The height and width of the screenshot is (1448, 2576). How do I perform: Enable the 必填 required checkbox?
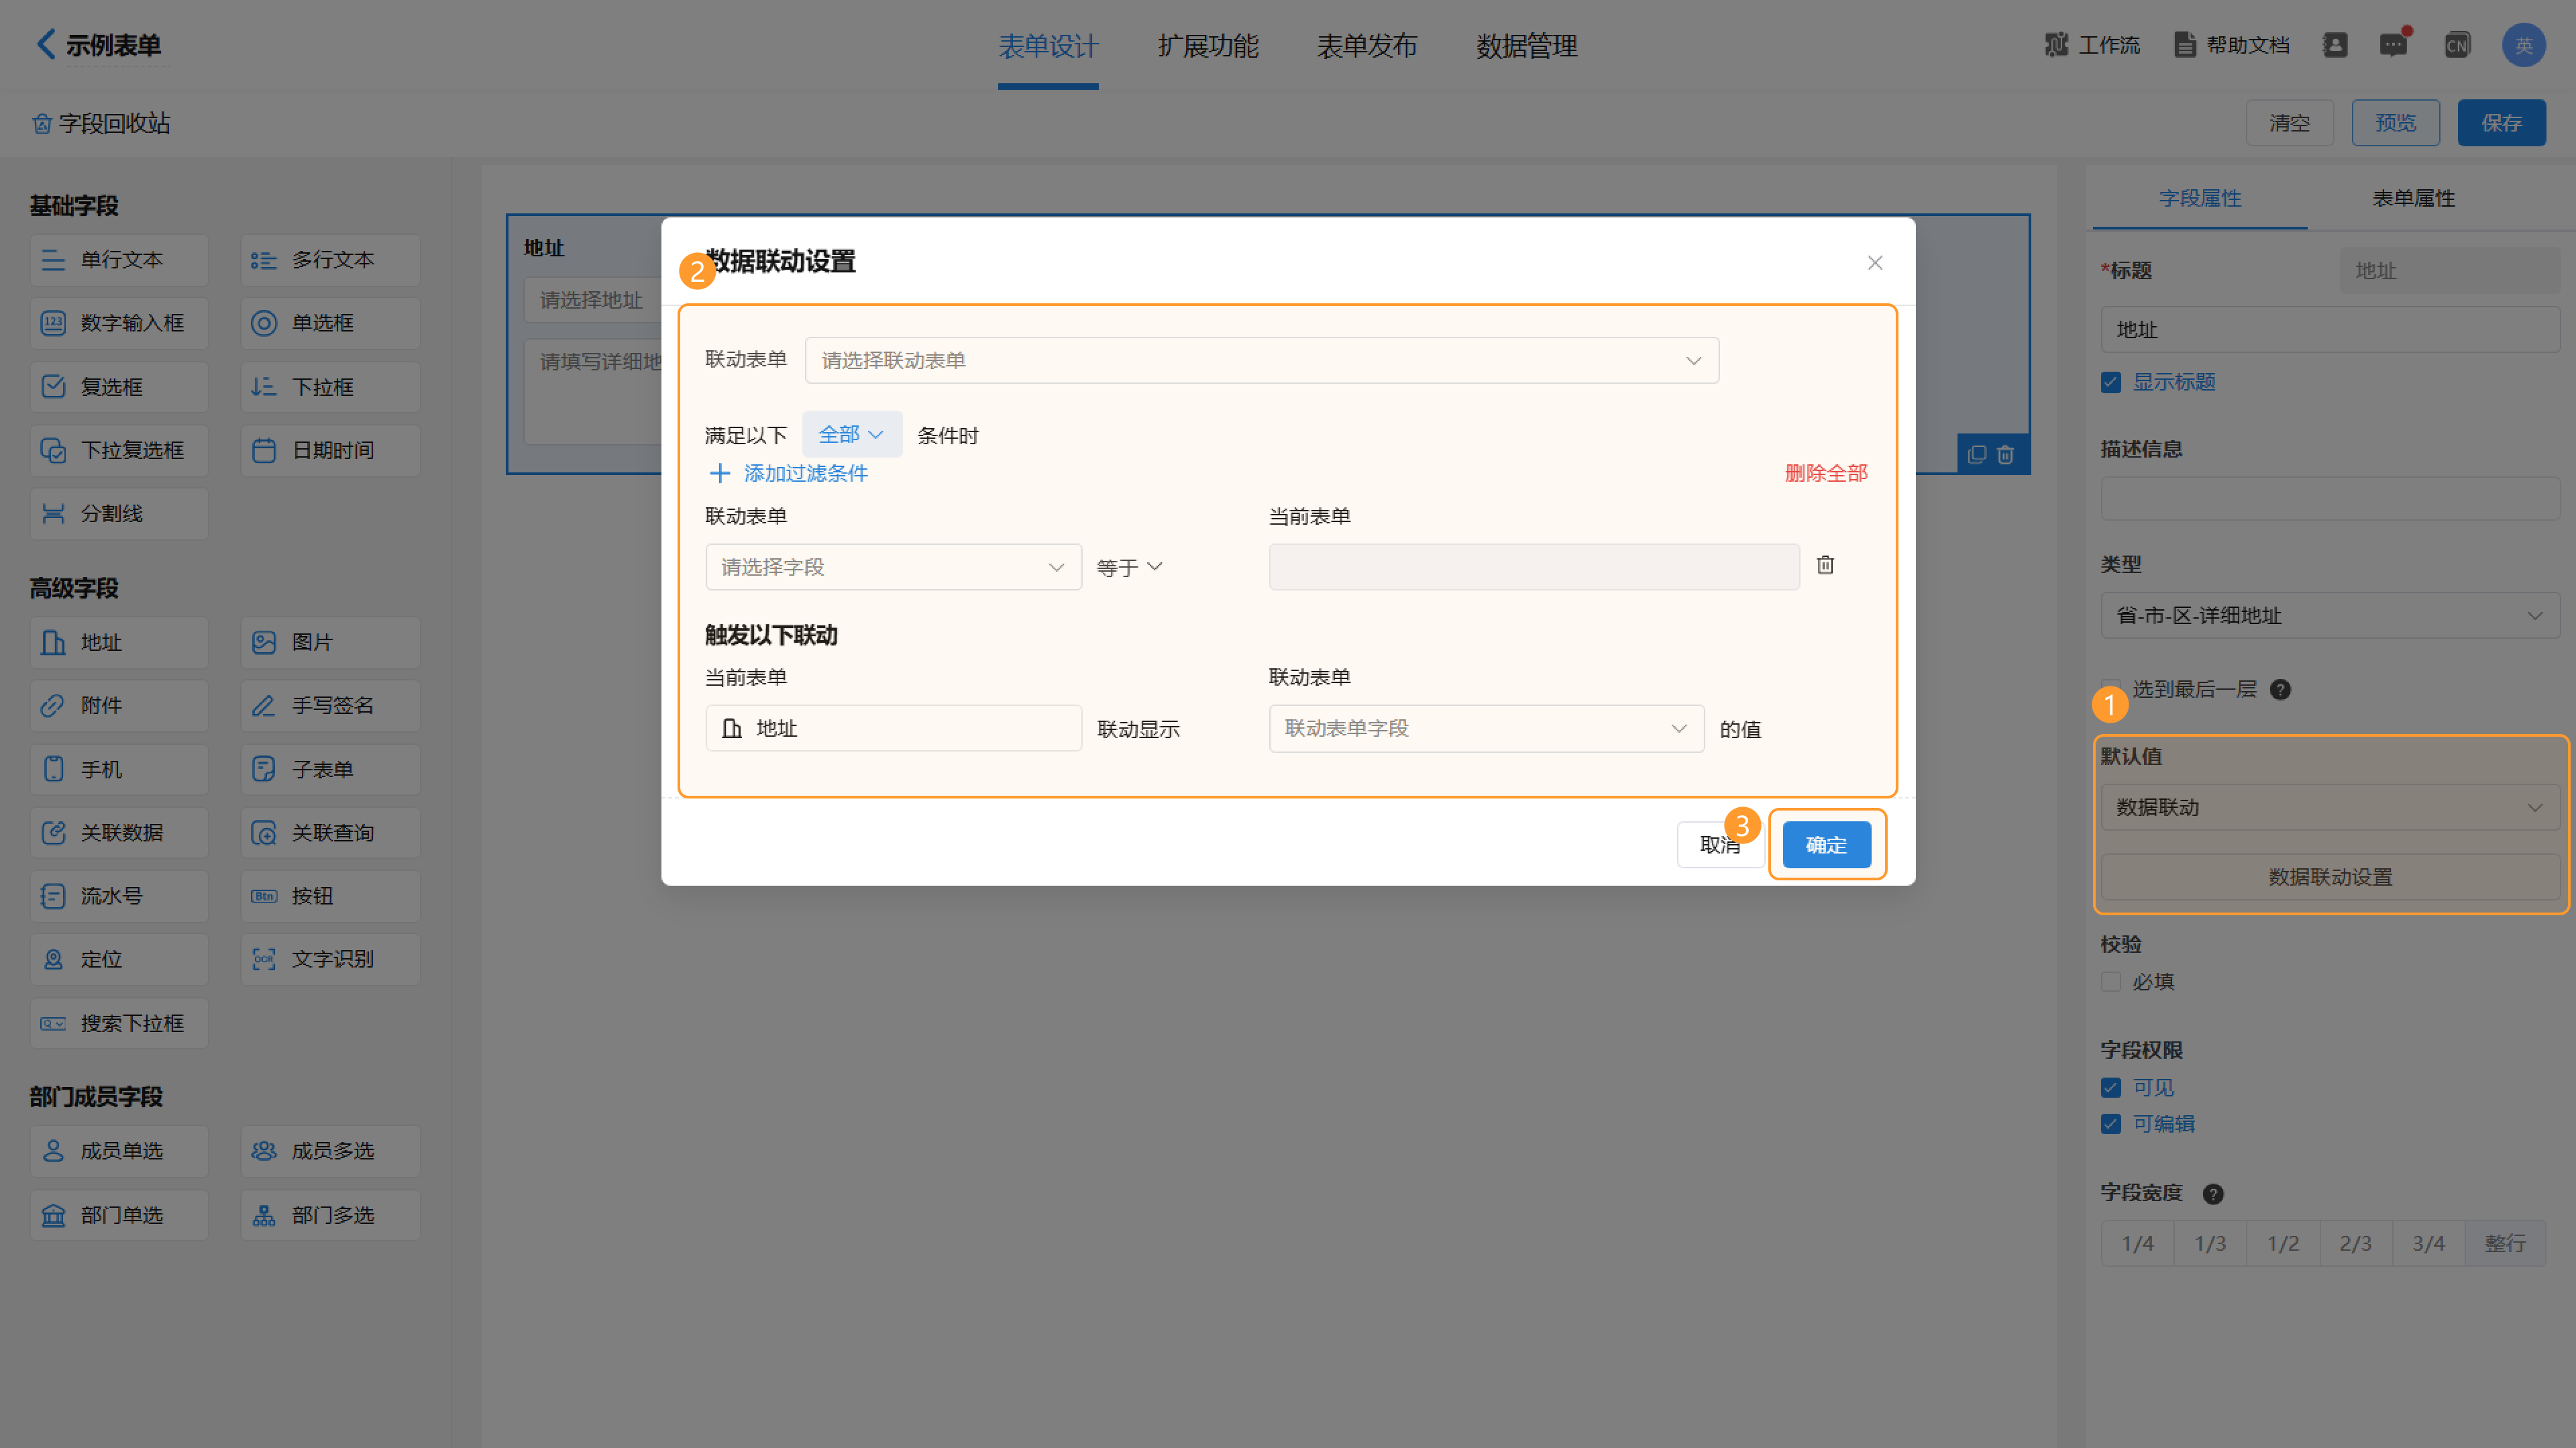click(2111, 982)
